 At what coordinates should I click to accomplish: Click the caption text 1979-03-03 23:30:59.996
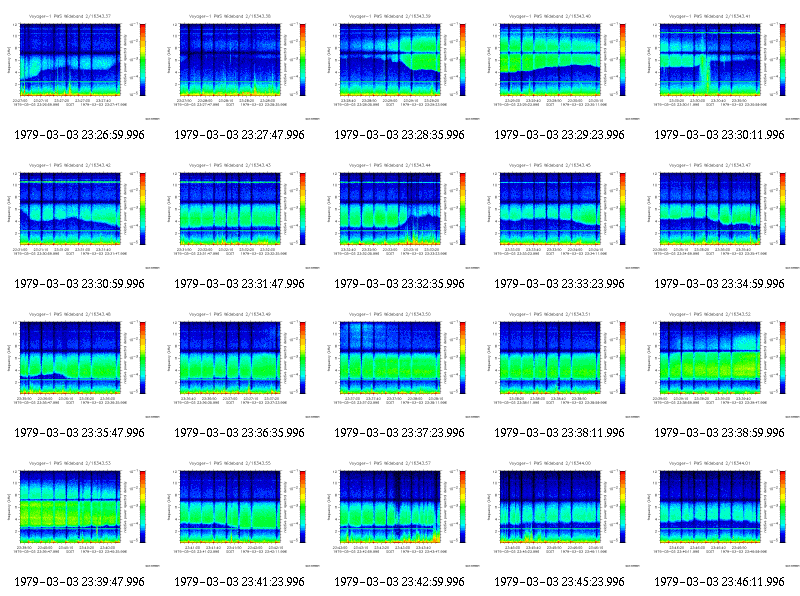[80, 284]
